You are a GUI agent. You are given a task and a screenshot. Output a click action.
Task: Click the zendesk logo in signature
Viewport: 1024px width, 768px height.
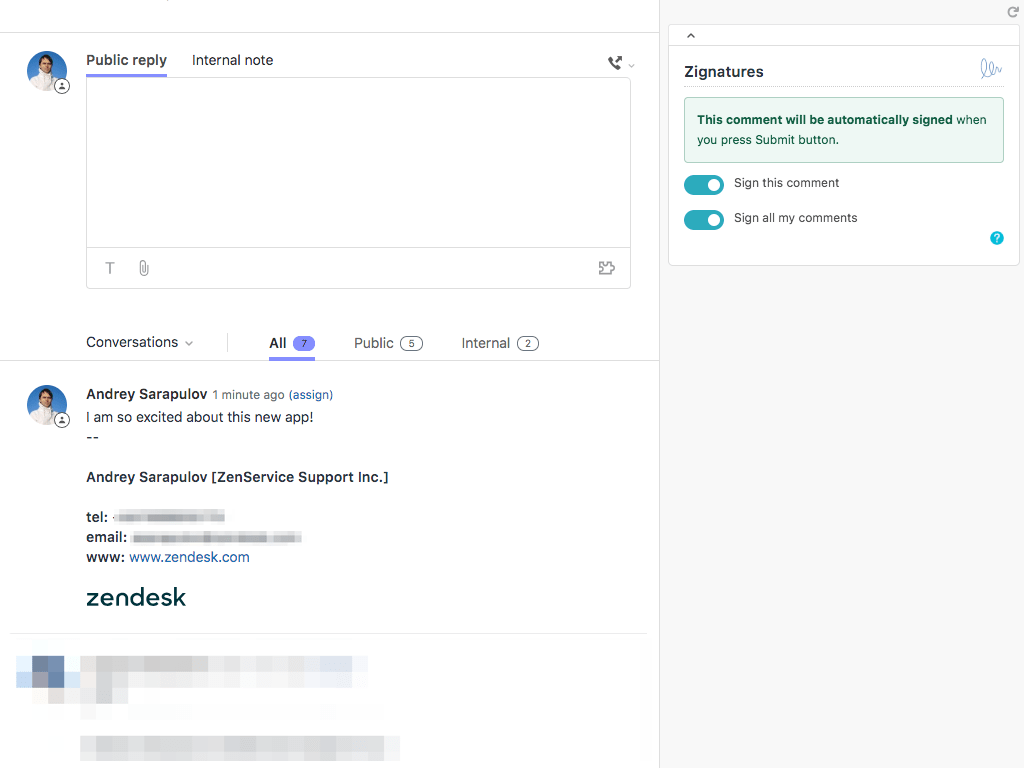coord(136,598)
